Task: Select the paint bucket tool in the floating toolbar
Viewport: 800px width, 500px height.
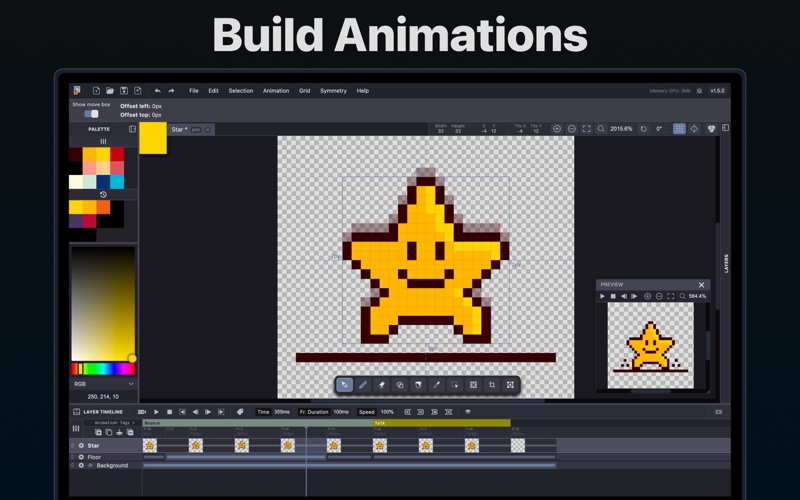Action: point(418,385)
